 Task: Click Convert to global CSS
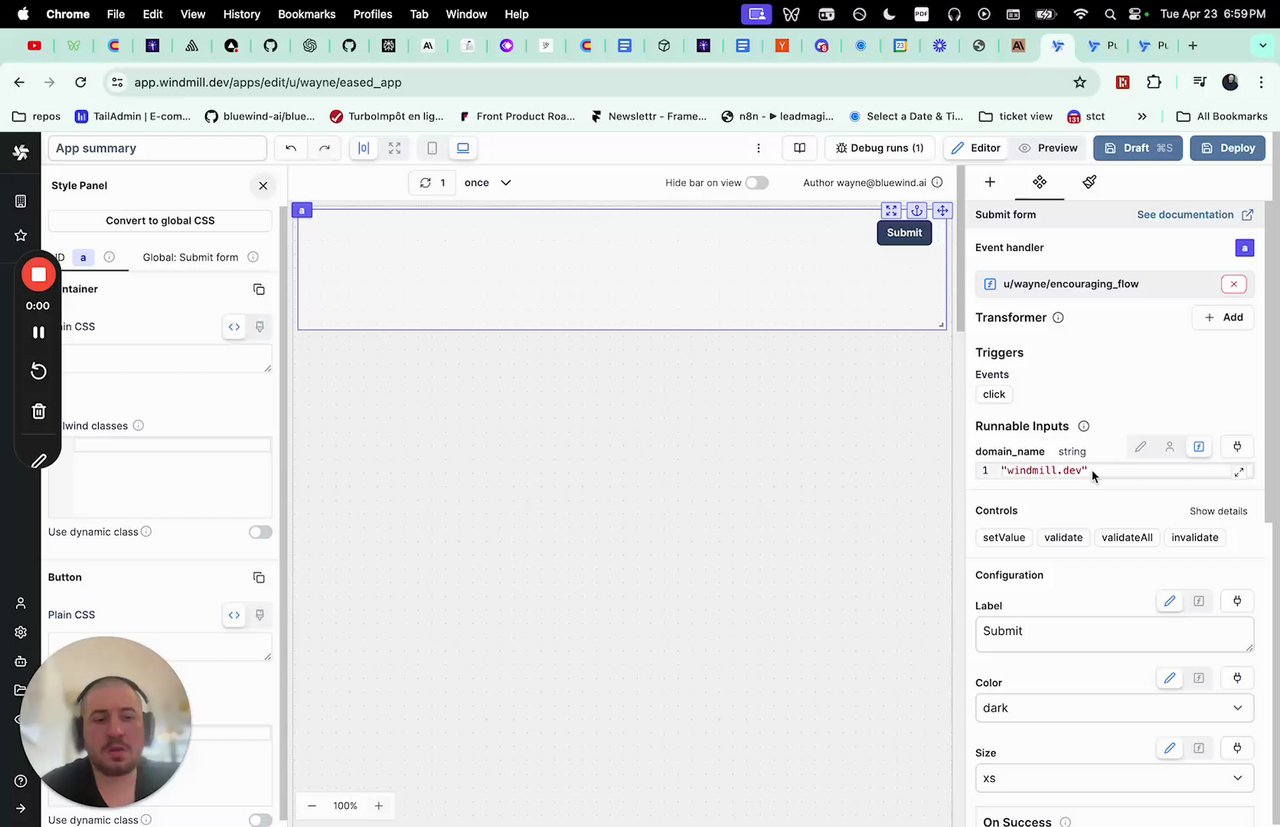[160, 220]
